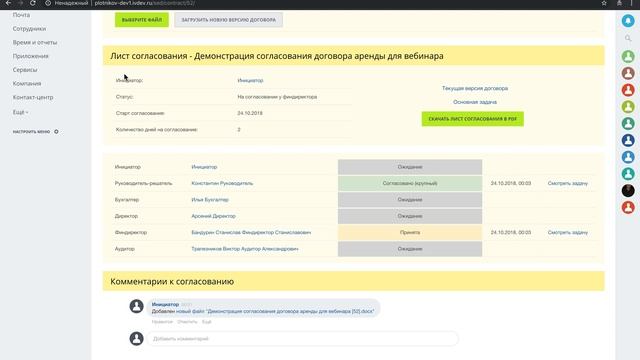This screenshot has height=360, width=640.
Task: Open Приложения in the left menu
Action: 31,56
